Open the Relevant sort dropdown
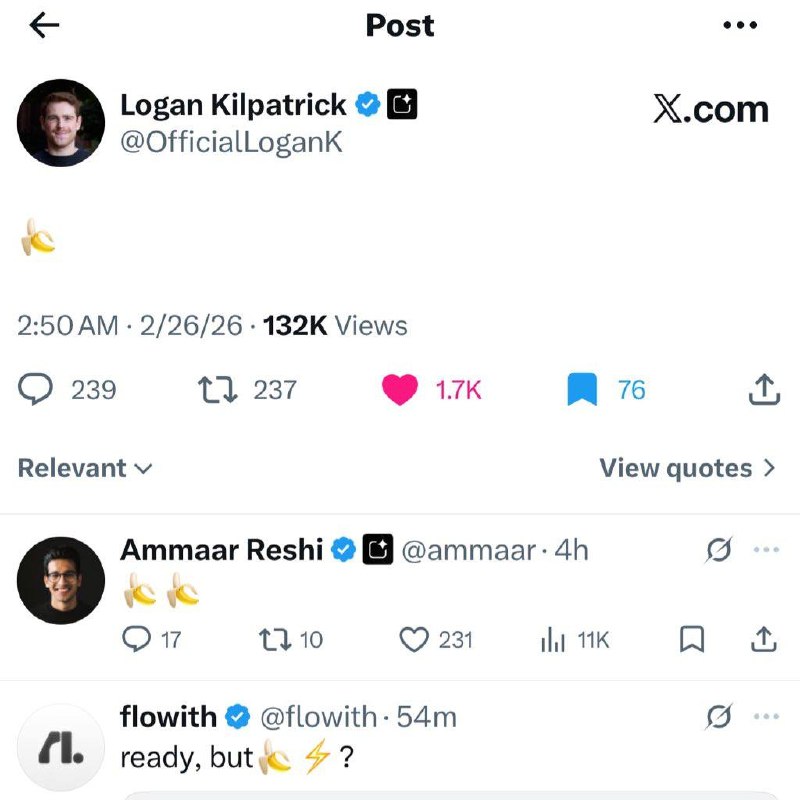This screenshot has width=800, height=800. point(84,468)
